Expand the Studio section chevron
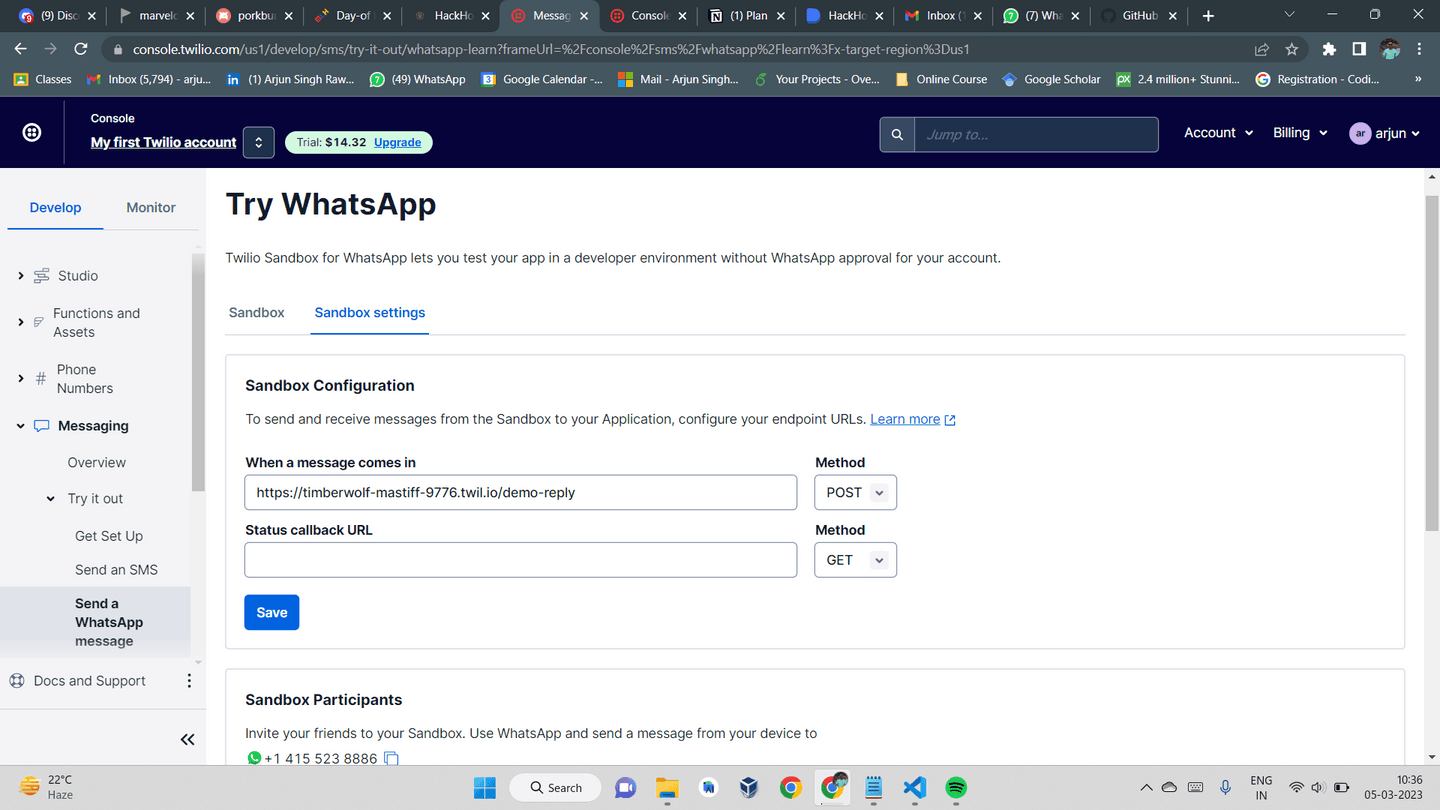This screenshot has height=810, width=1440. click(20, 276)
